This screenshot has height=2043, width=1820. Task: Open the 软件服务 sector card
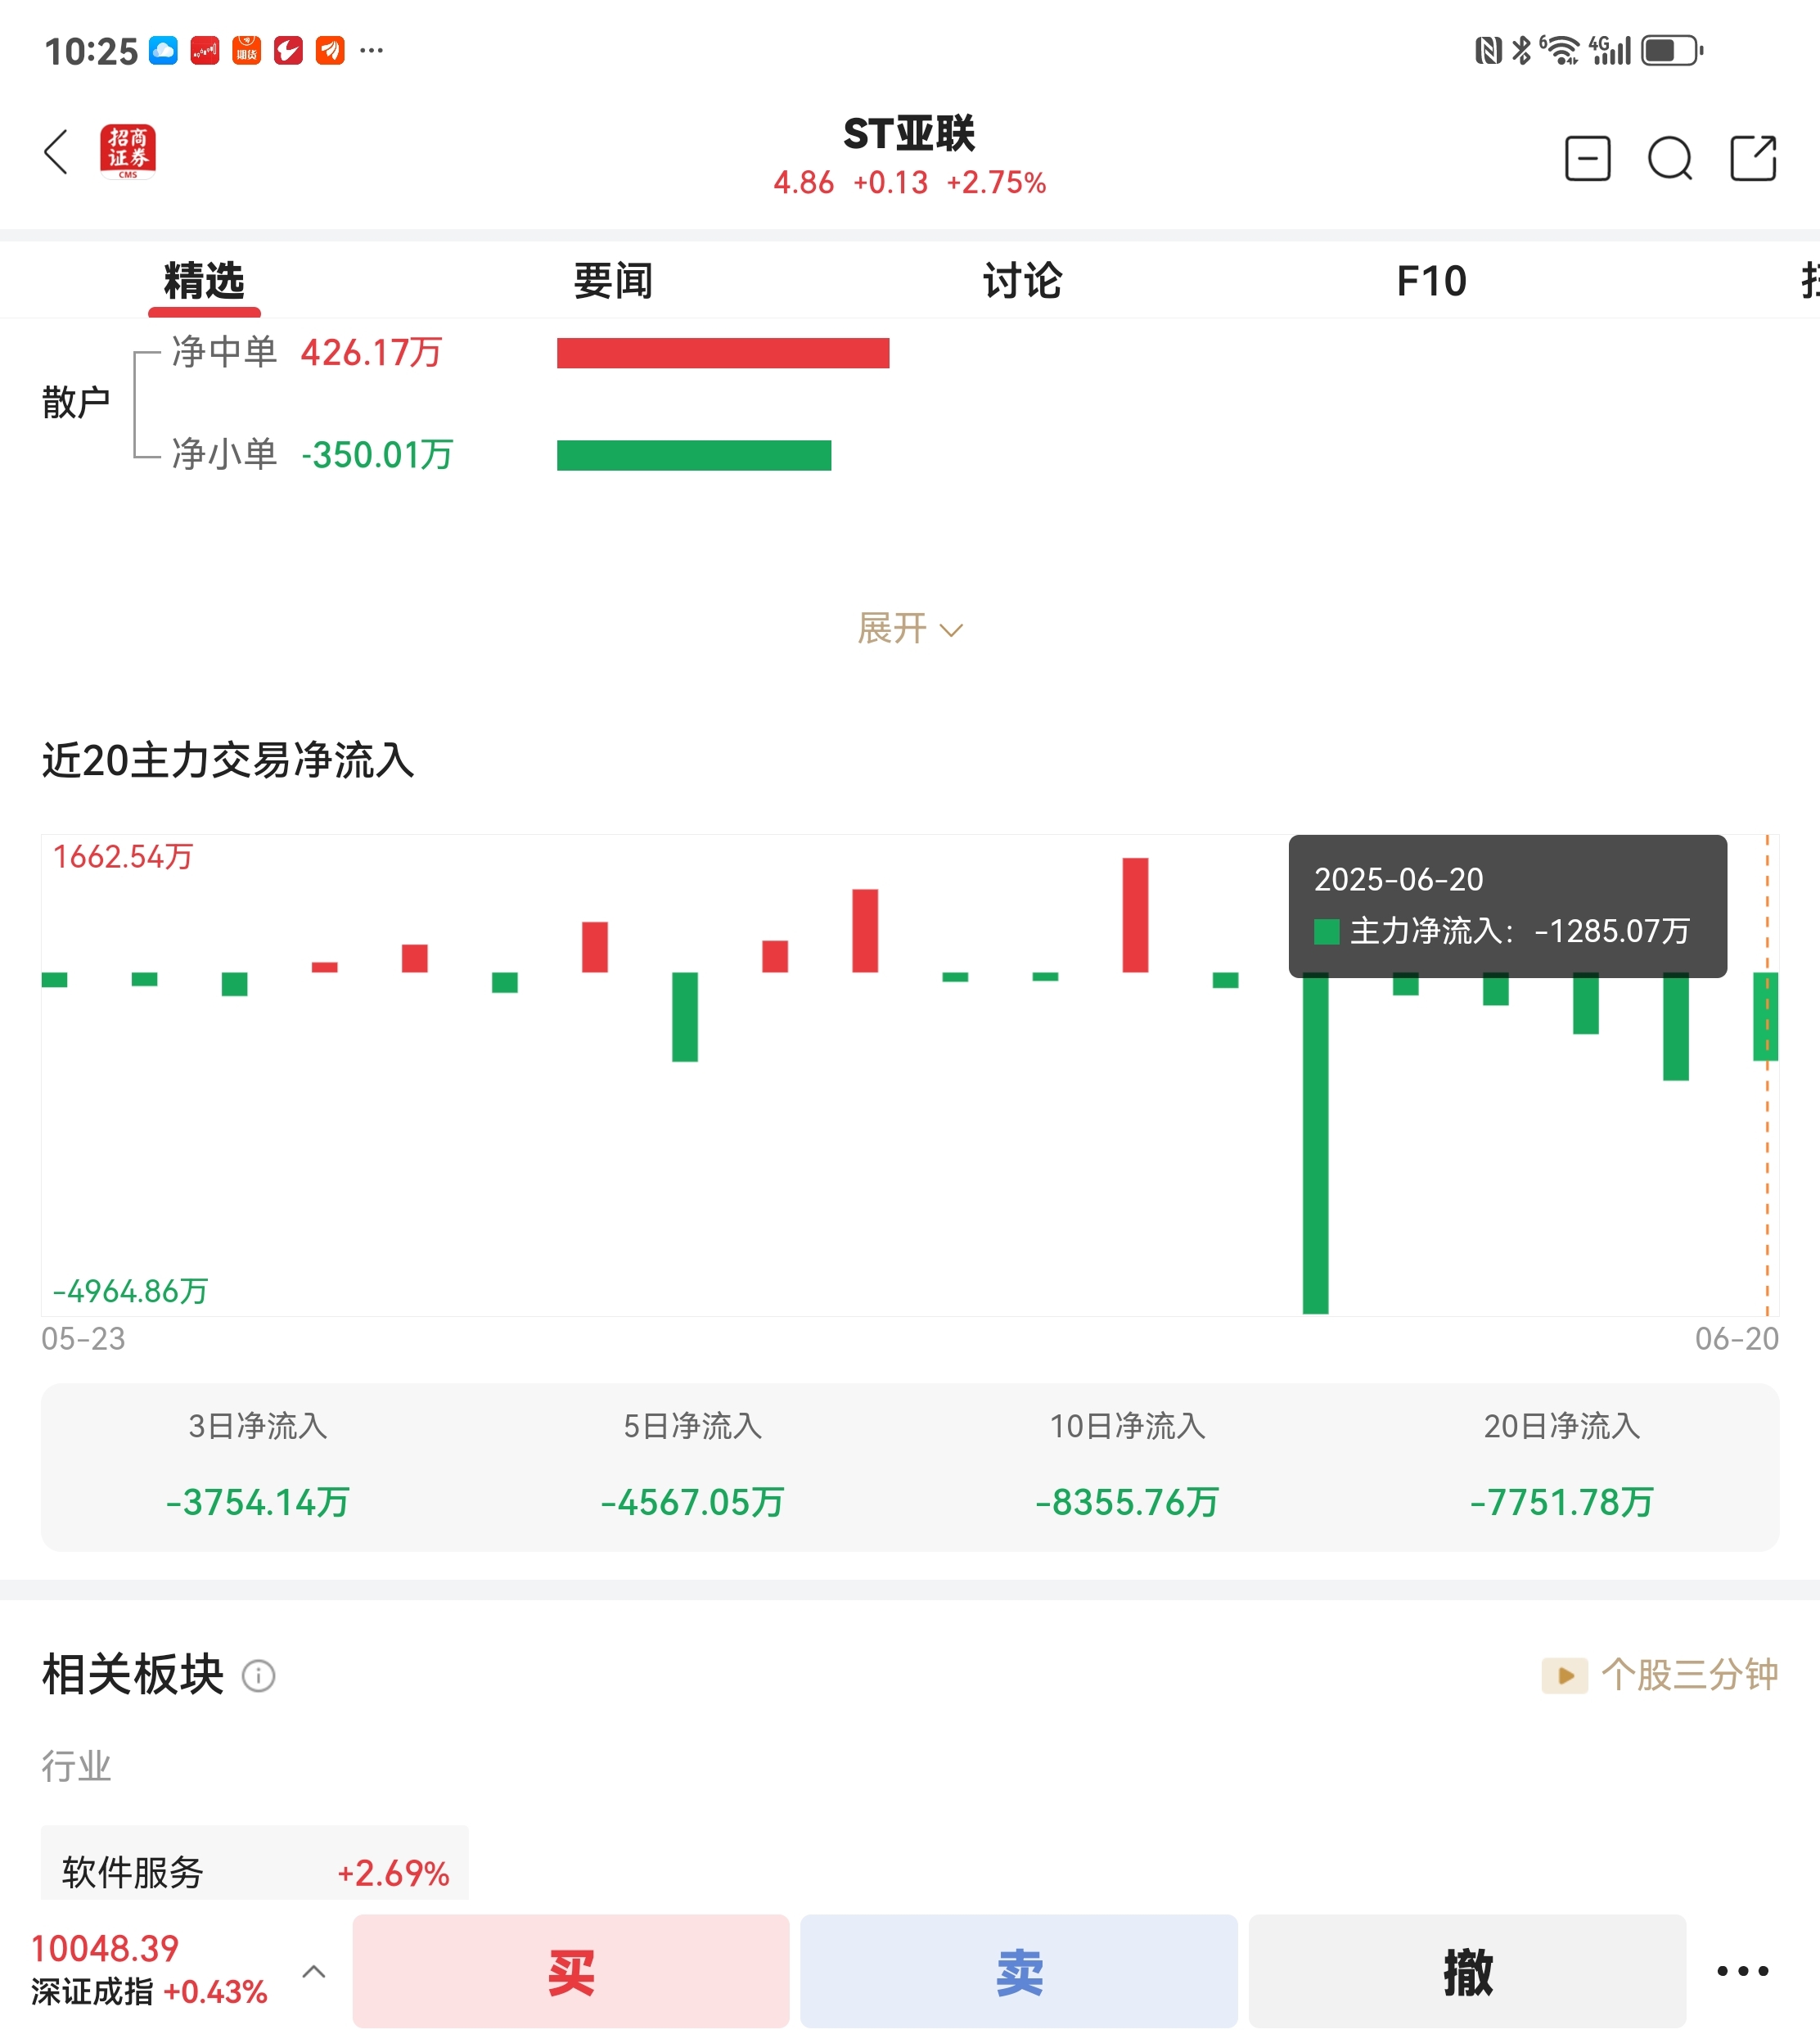coord(255,1863)
